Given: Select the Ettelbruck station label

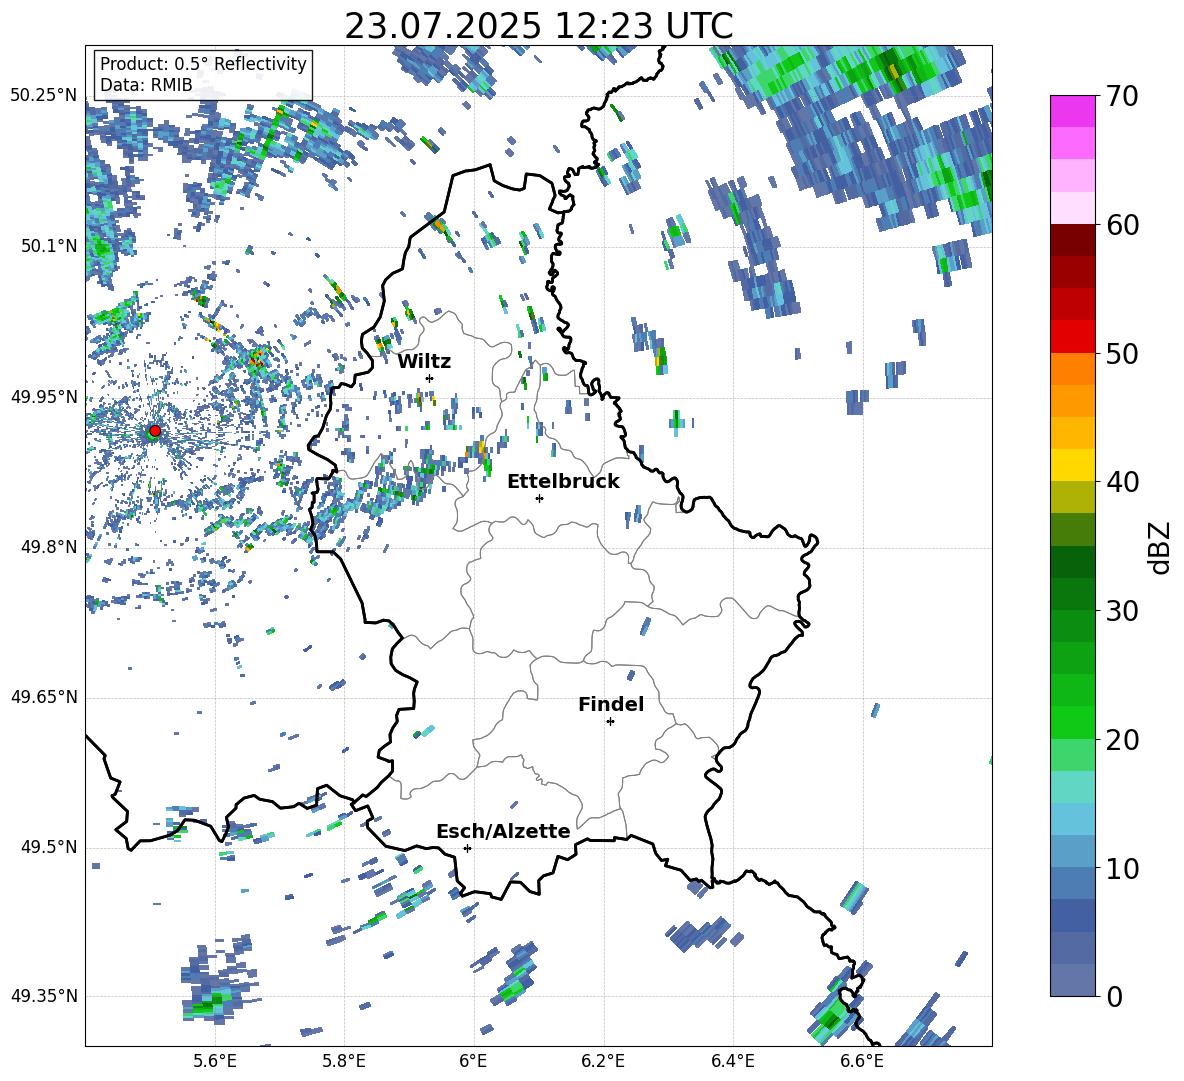Looking at the screenshot, I should [x=563, y=482].
